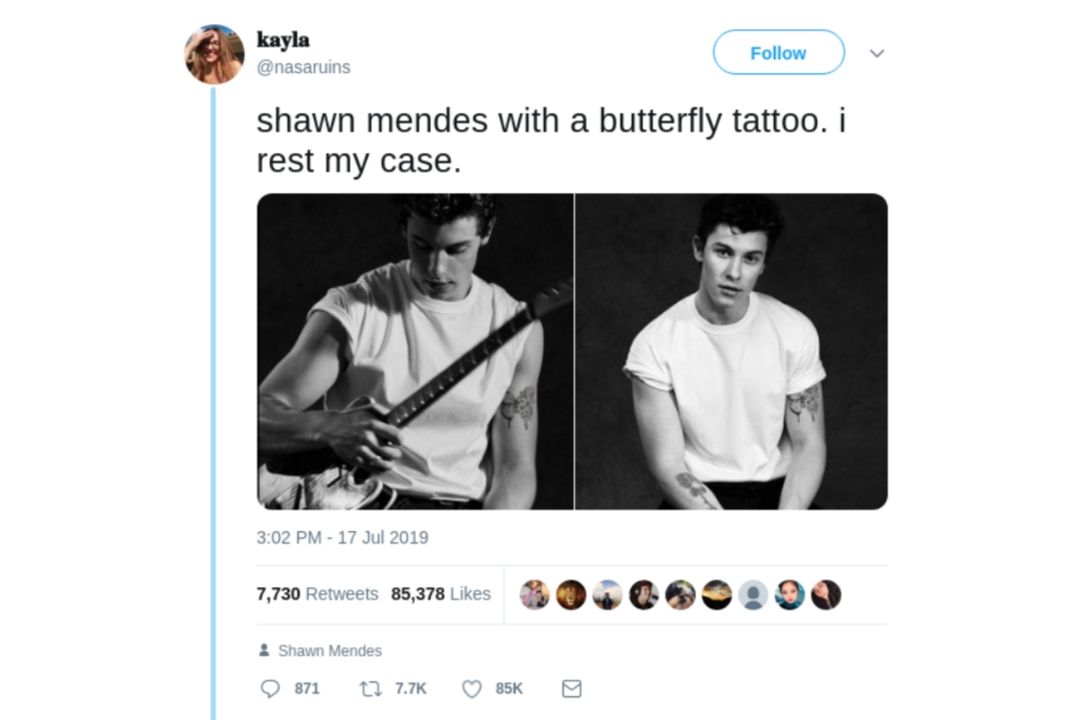Viewport: 1080px width, 720px height.
Task: Follow the @nasaruins account
Action: [778, 52]
